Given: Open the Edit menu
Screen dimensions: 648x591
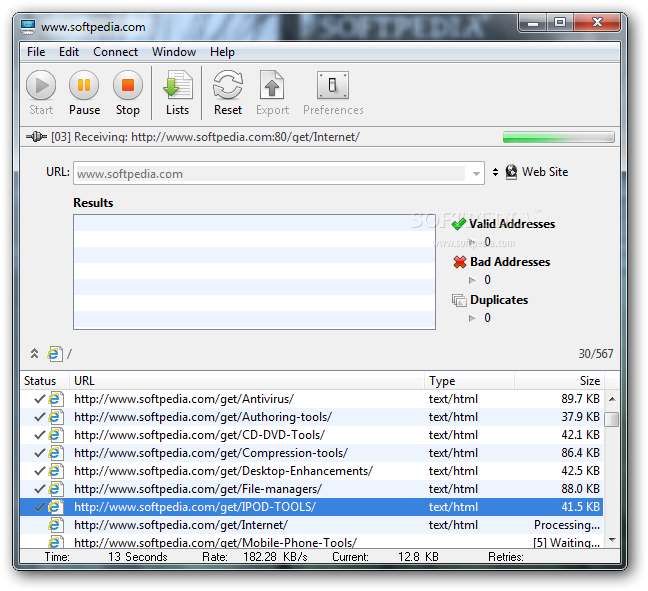Looking at the screenshot, I should click(69, 52).
